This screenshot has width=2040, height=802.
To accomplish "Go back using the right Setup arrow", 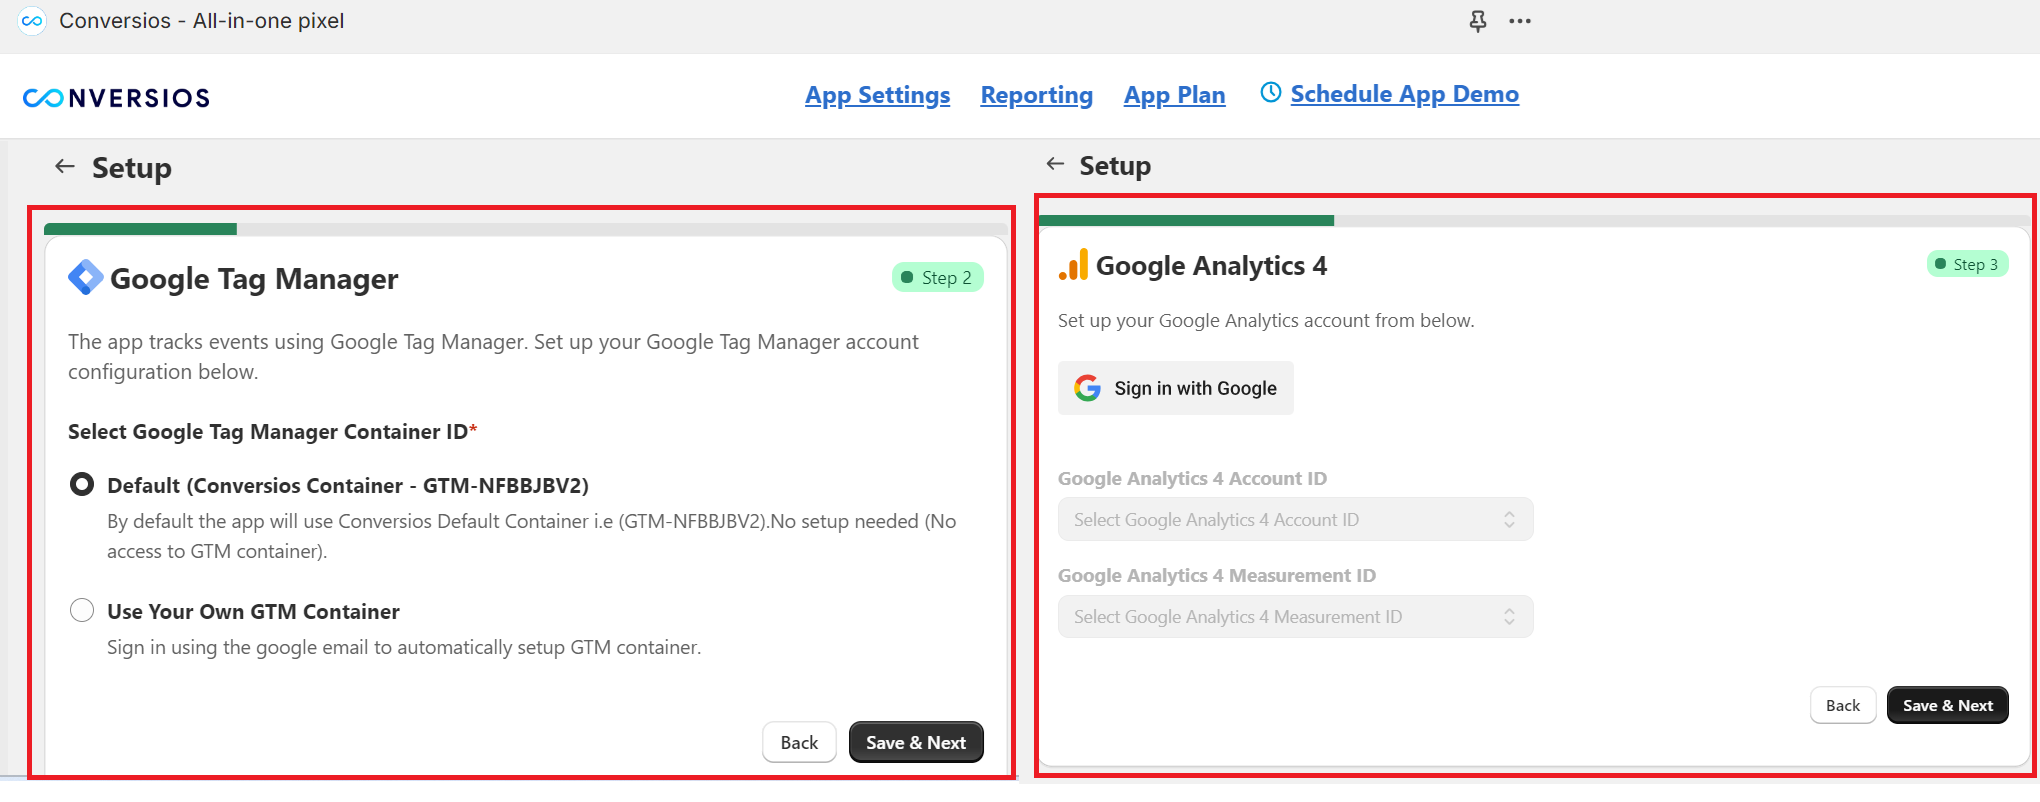I will (1055, 164).
